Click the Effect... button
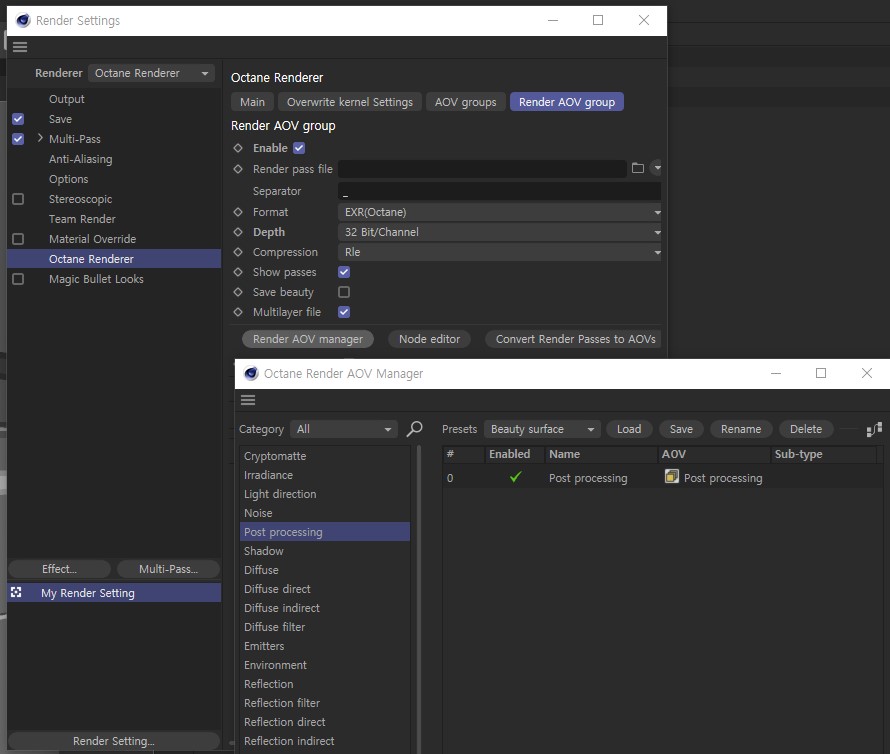Screen dimensions: 890x754 60,569
